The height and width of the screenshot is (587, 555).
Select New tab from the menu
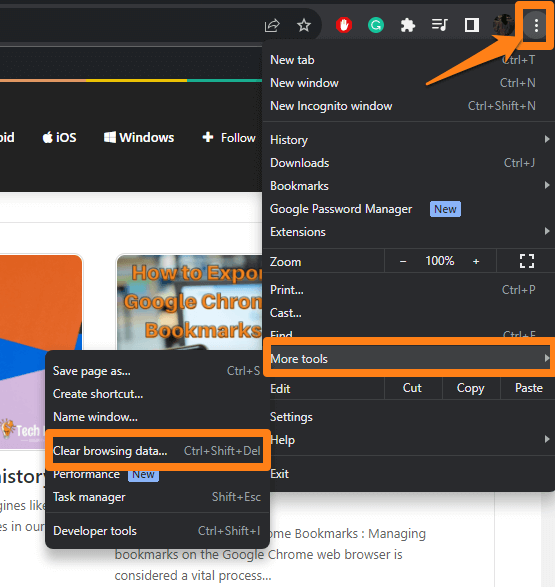[x=409, y=60]
